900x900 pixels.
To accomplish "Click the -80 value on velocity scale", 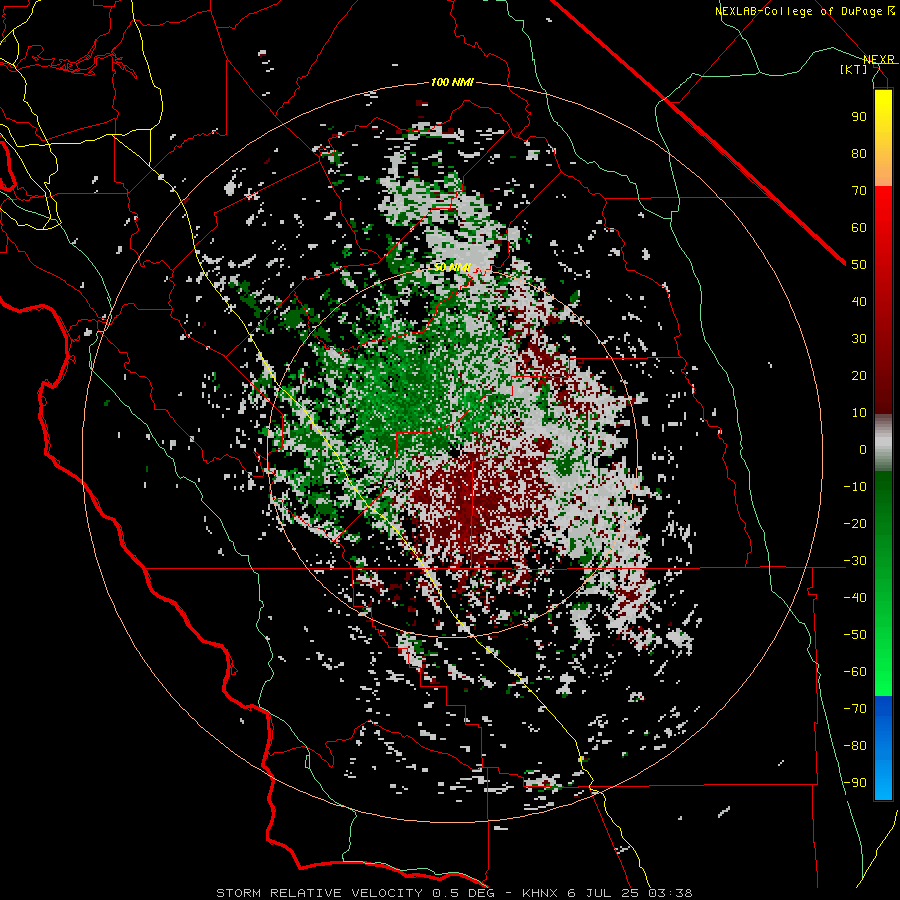I will 855,746.
